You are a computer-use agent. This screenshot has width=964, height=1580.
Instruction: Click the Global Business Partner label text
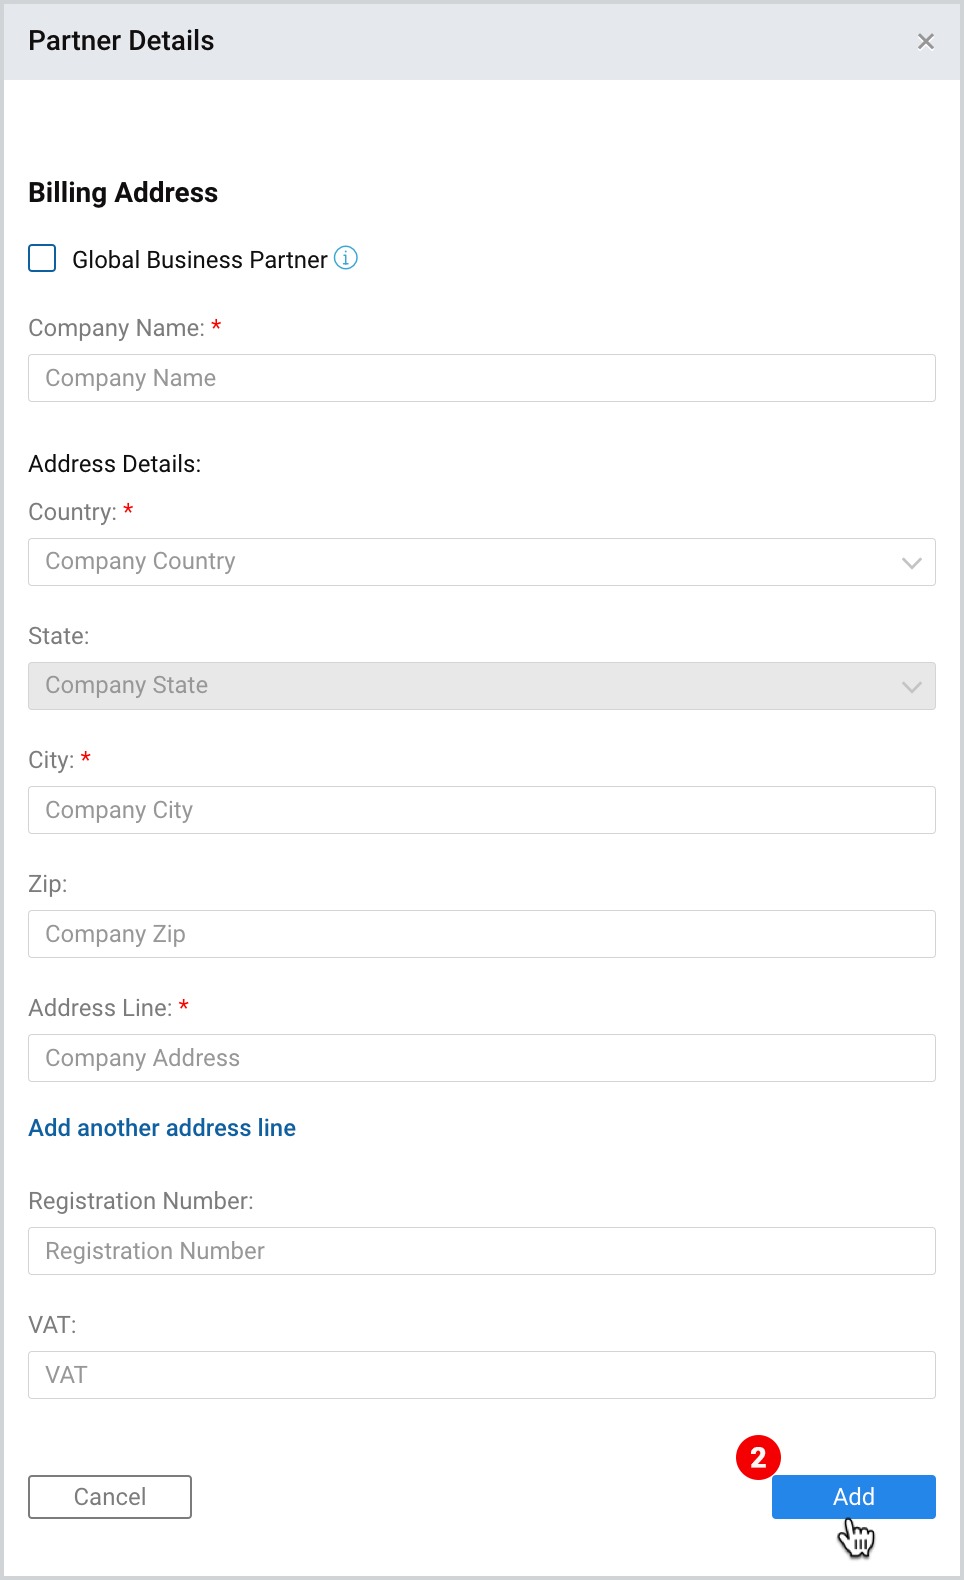tap(200, 260)
